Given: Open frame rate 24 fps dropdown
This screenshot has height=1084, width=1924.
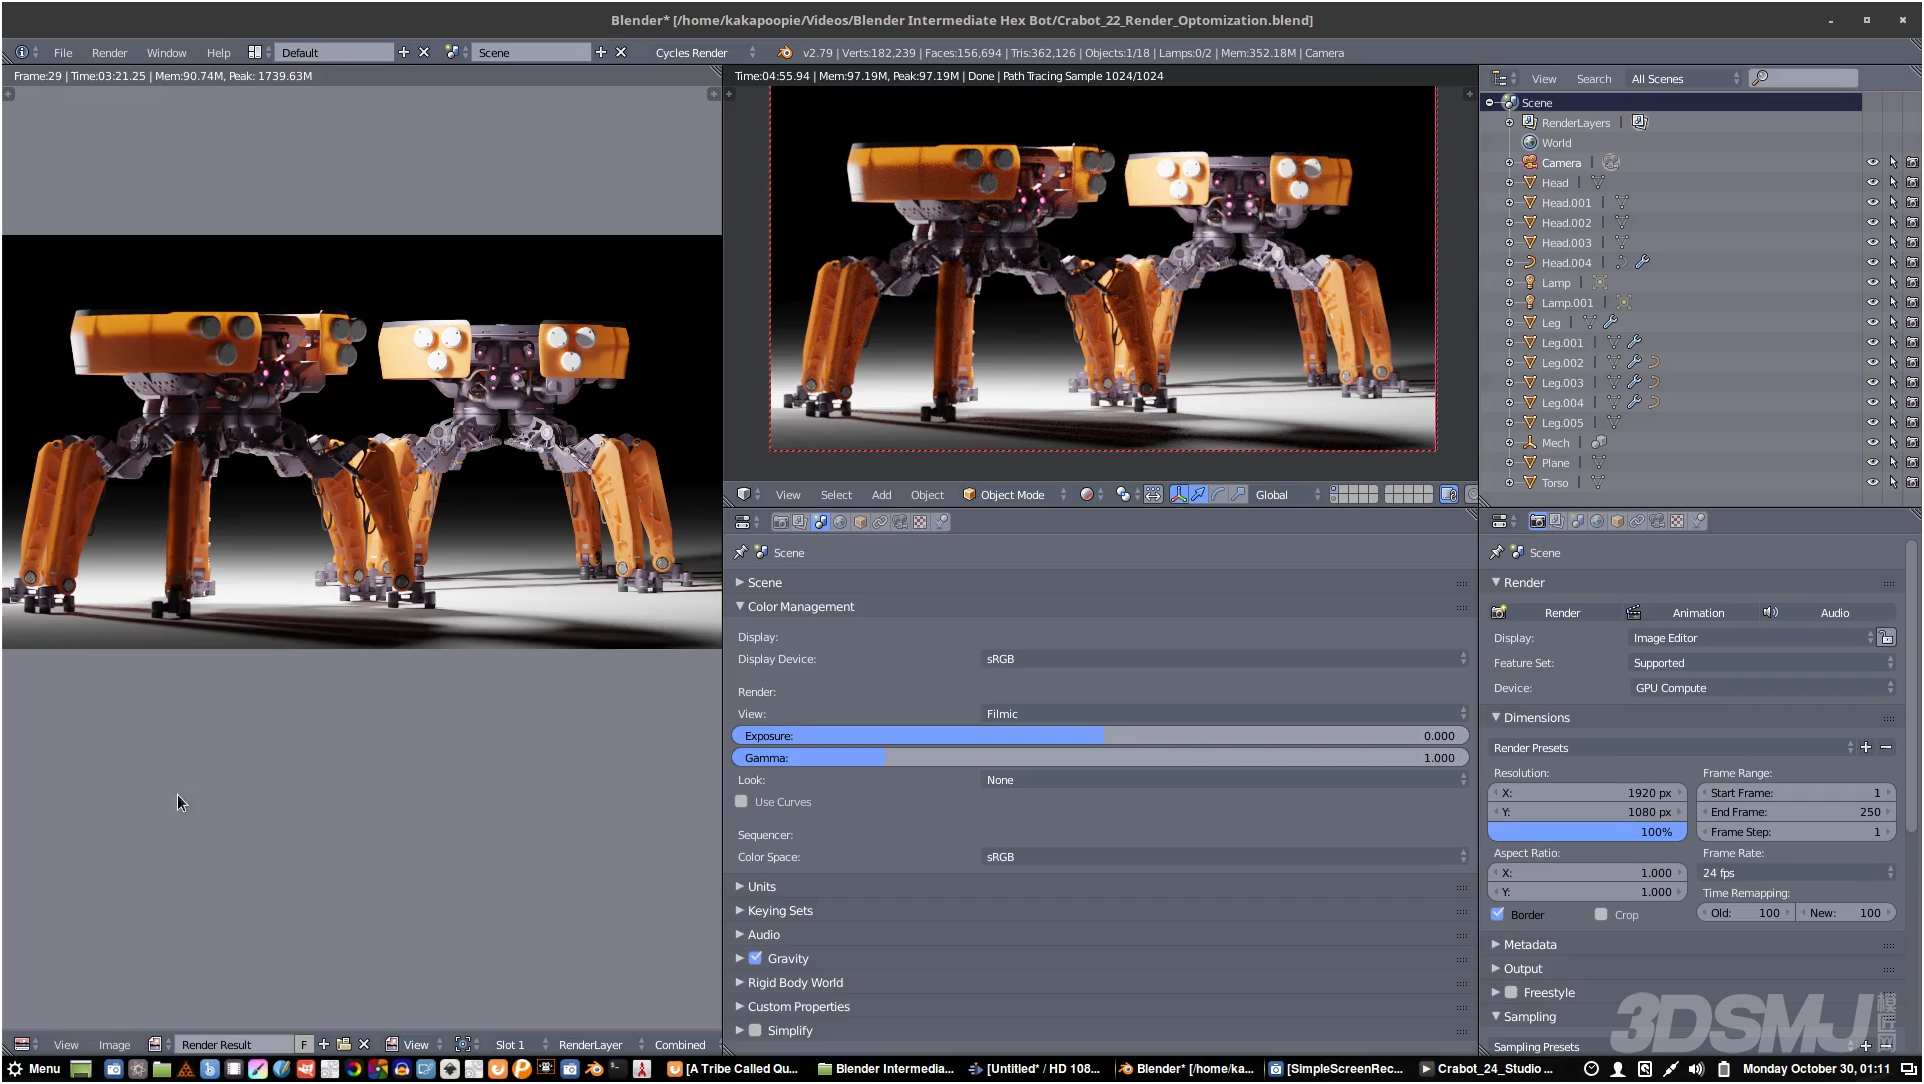Looking at the screenshot, I should tap(1797, 872).
